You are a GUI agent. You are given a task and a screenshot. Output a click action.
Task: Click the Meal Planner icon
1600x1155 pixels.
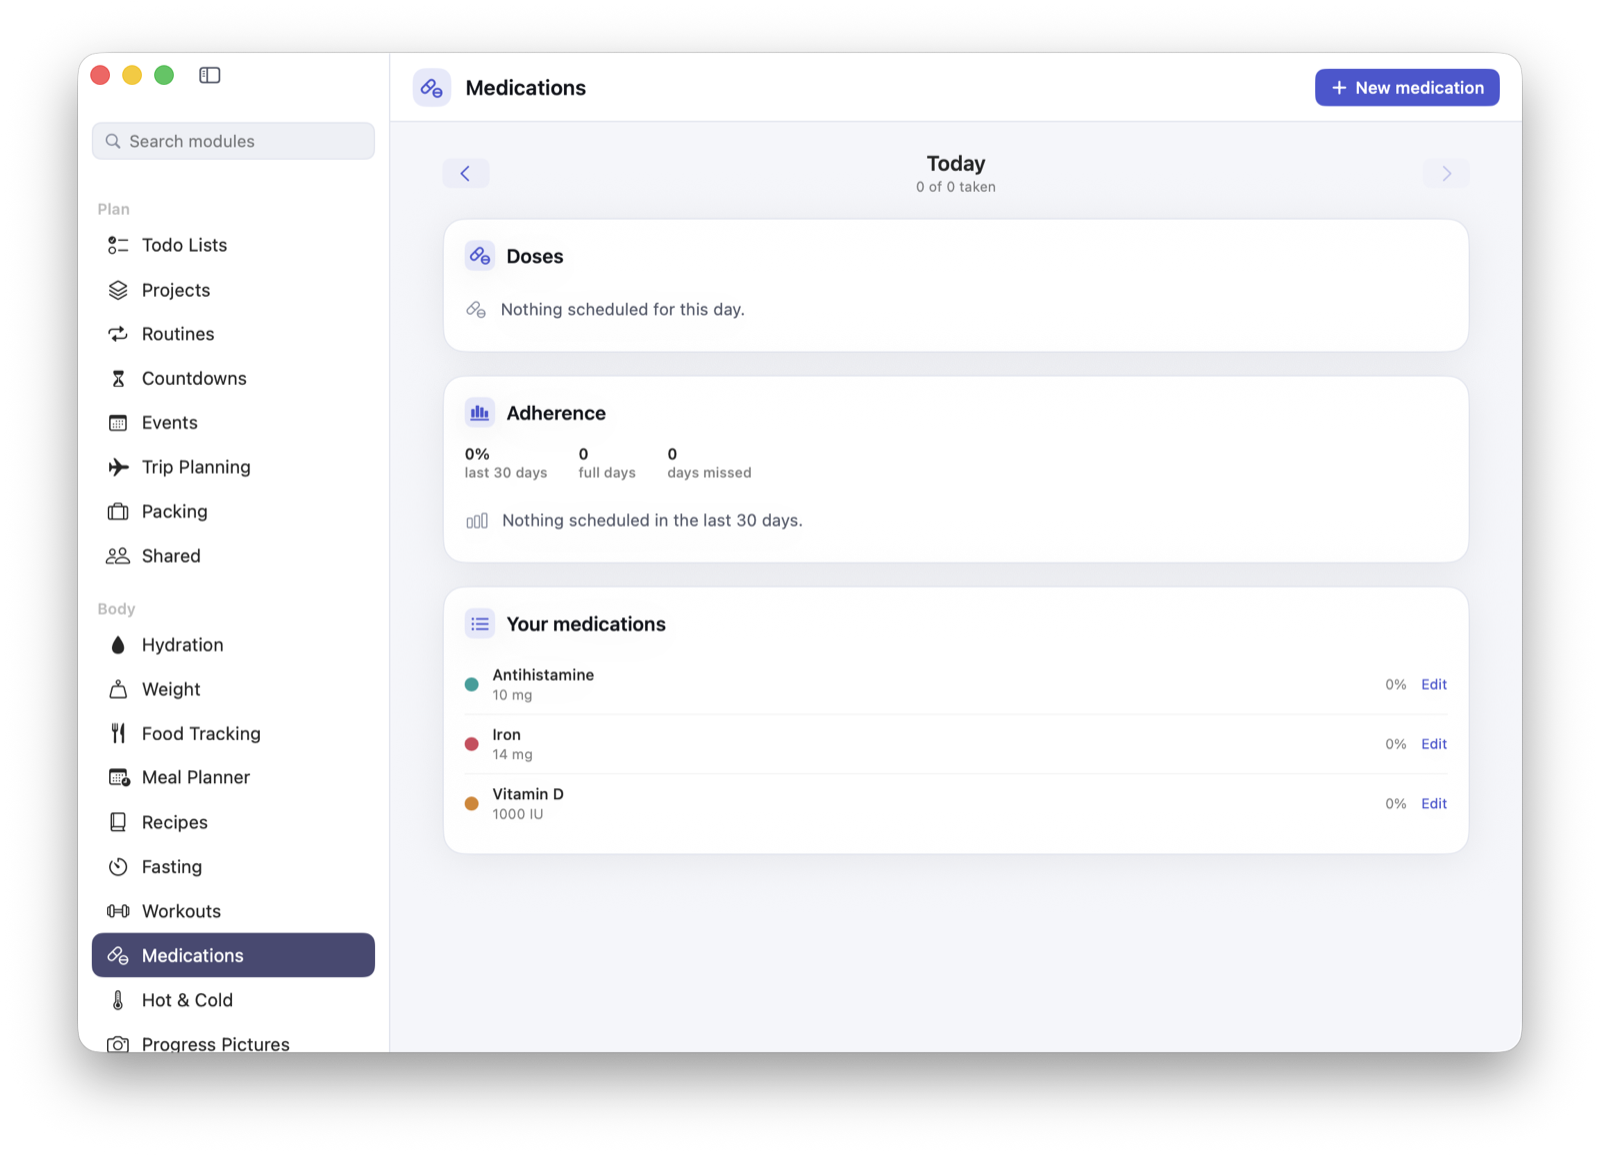(x=118, y=778)
